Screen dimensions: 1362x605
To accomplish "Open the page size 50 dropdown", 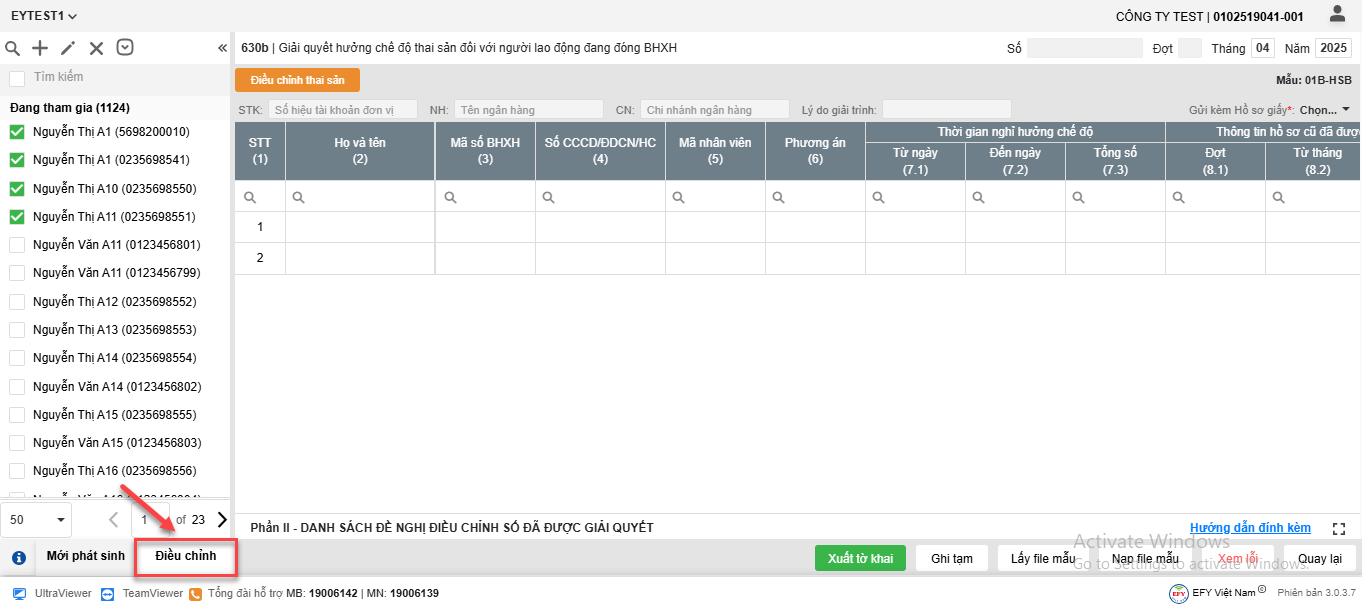I will [x=38, y=520].
